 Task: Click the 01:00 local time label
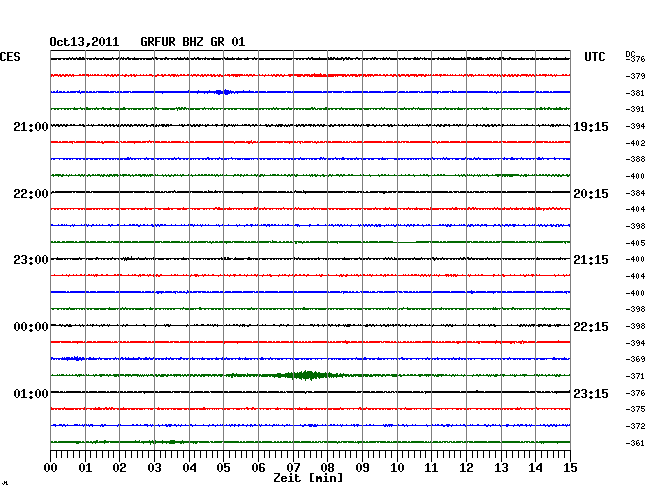(x=31, y=393)
